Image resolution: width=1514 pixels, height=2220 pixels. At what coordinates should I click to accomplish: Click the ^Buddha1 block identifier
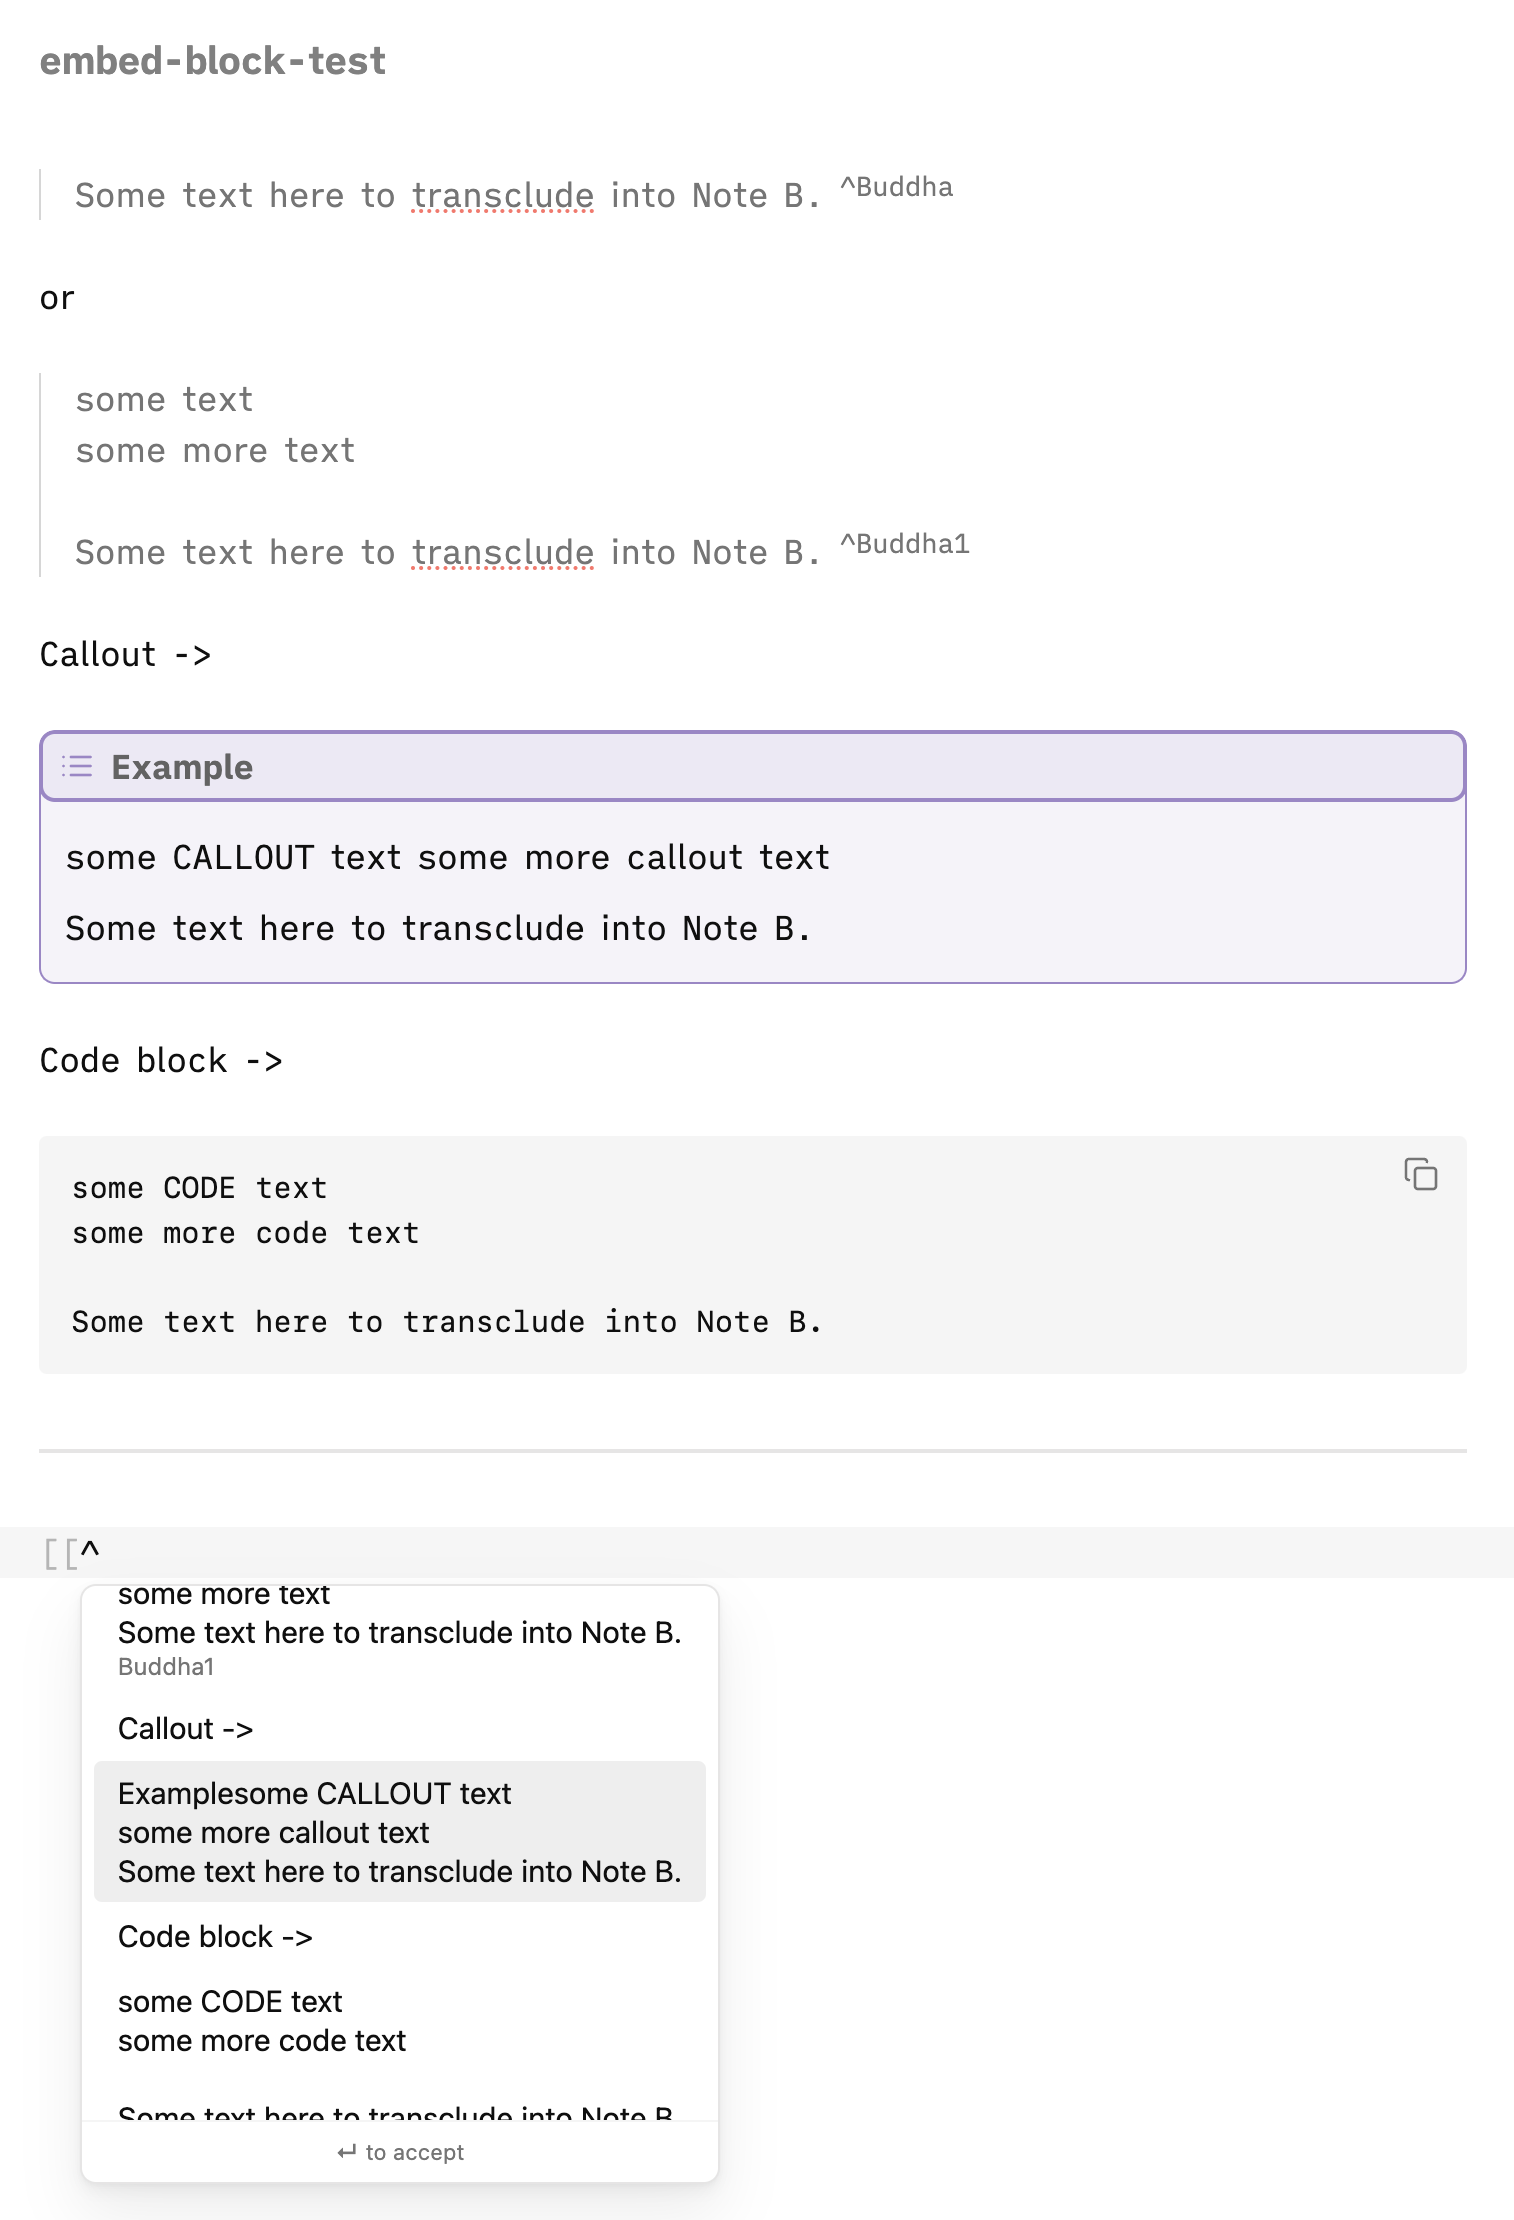point(904,544)
